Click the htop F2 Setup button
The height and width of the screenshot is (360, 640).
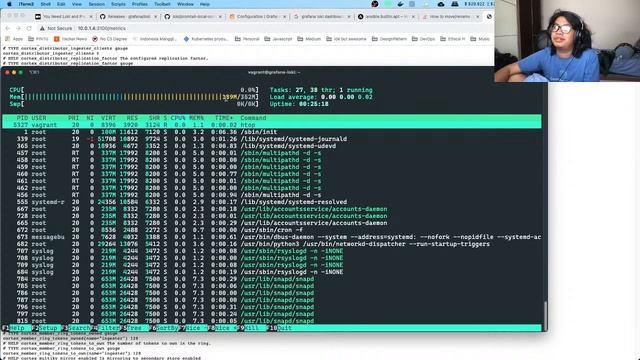pos(48,328)
